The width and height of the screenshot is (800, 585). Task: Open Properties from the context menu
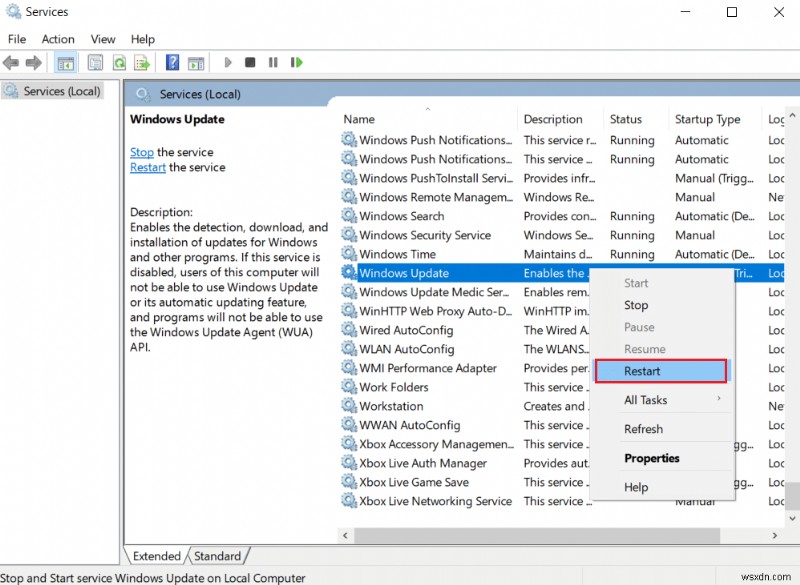(654, 458)
